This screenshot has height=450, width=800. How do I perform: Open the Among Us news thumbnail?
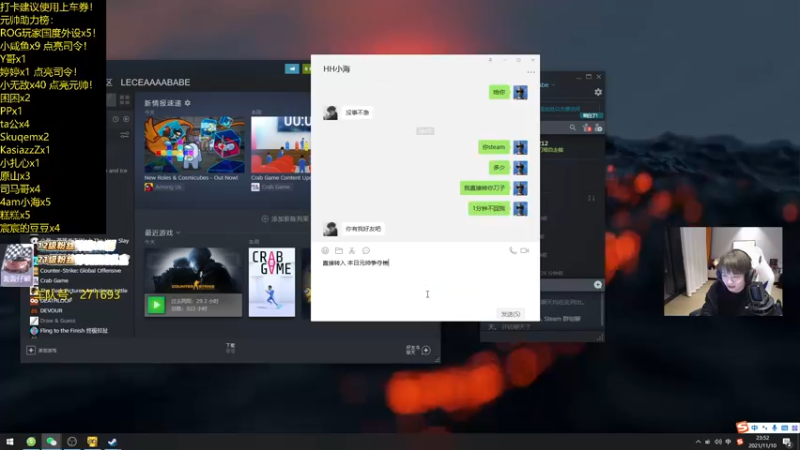[194, 144]
